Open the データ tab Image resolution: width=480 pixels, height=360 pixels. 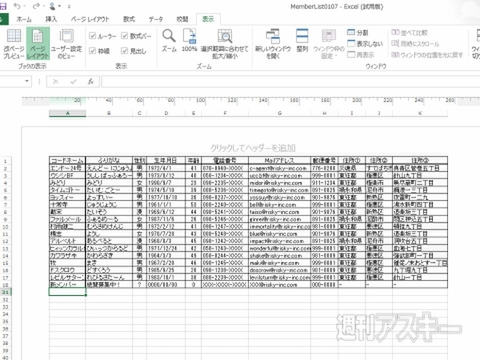156,19
